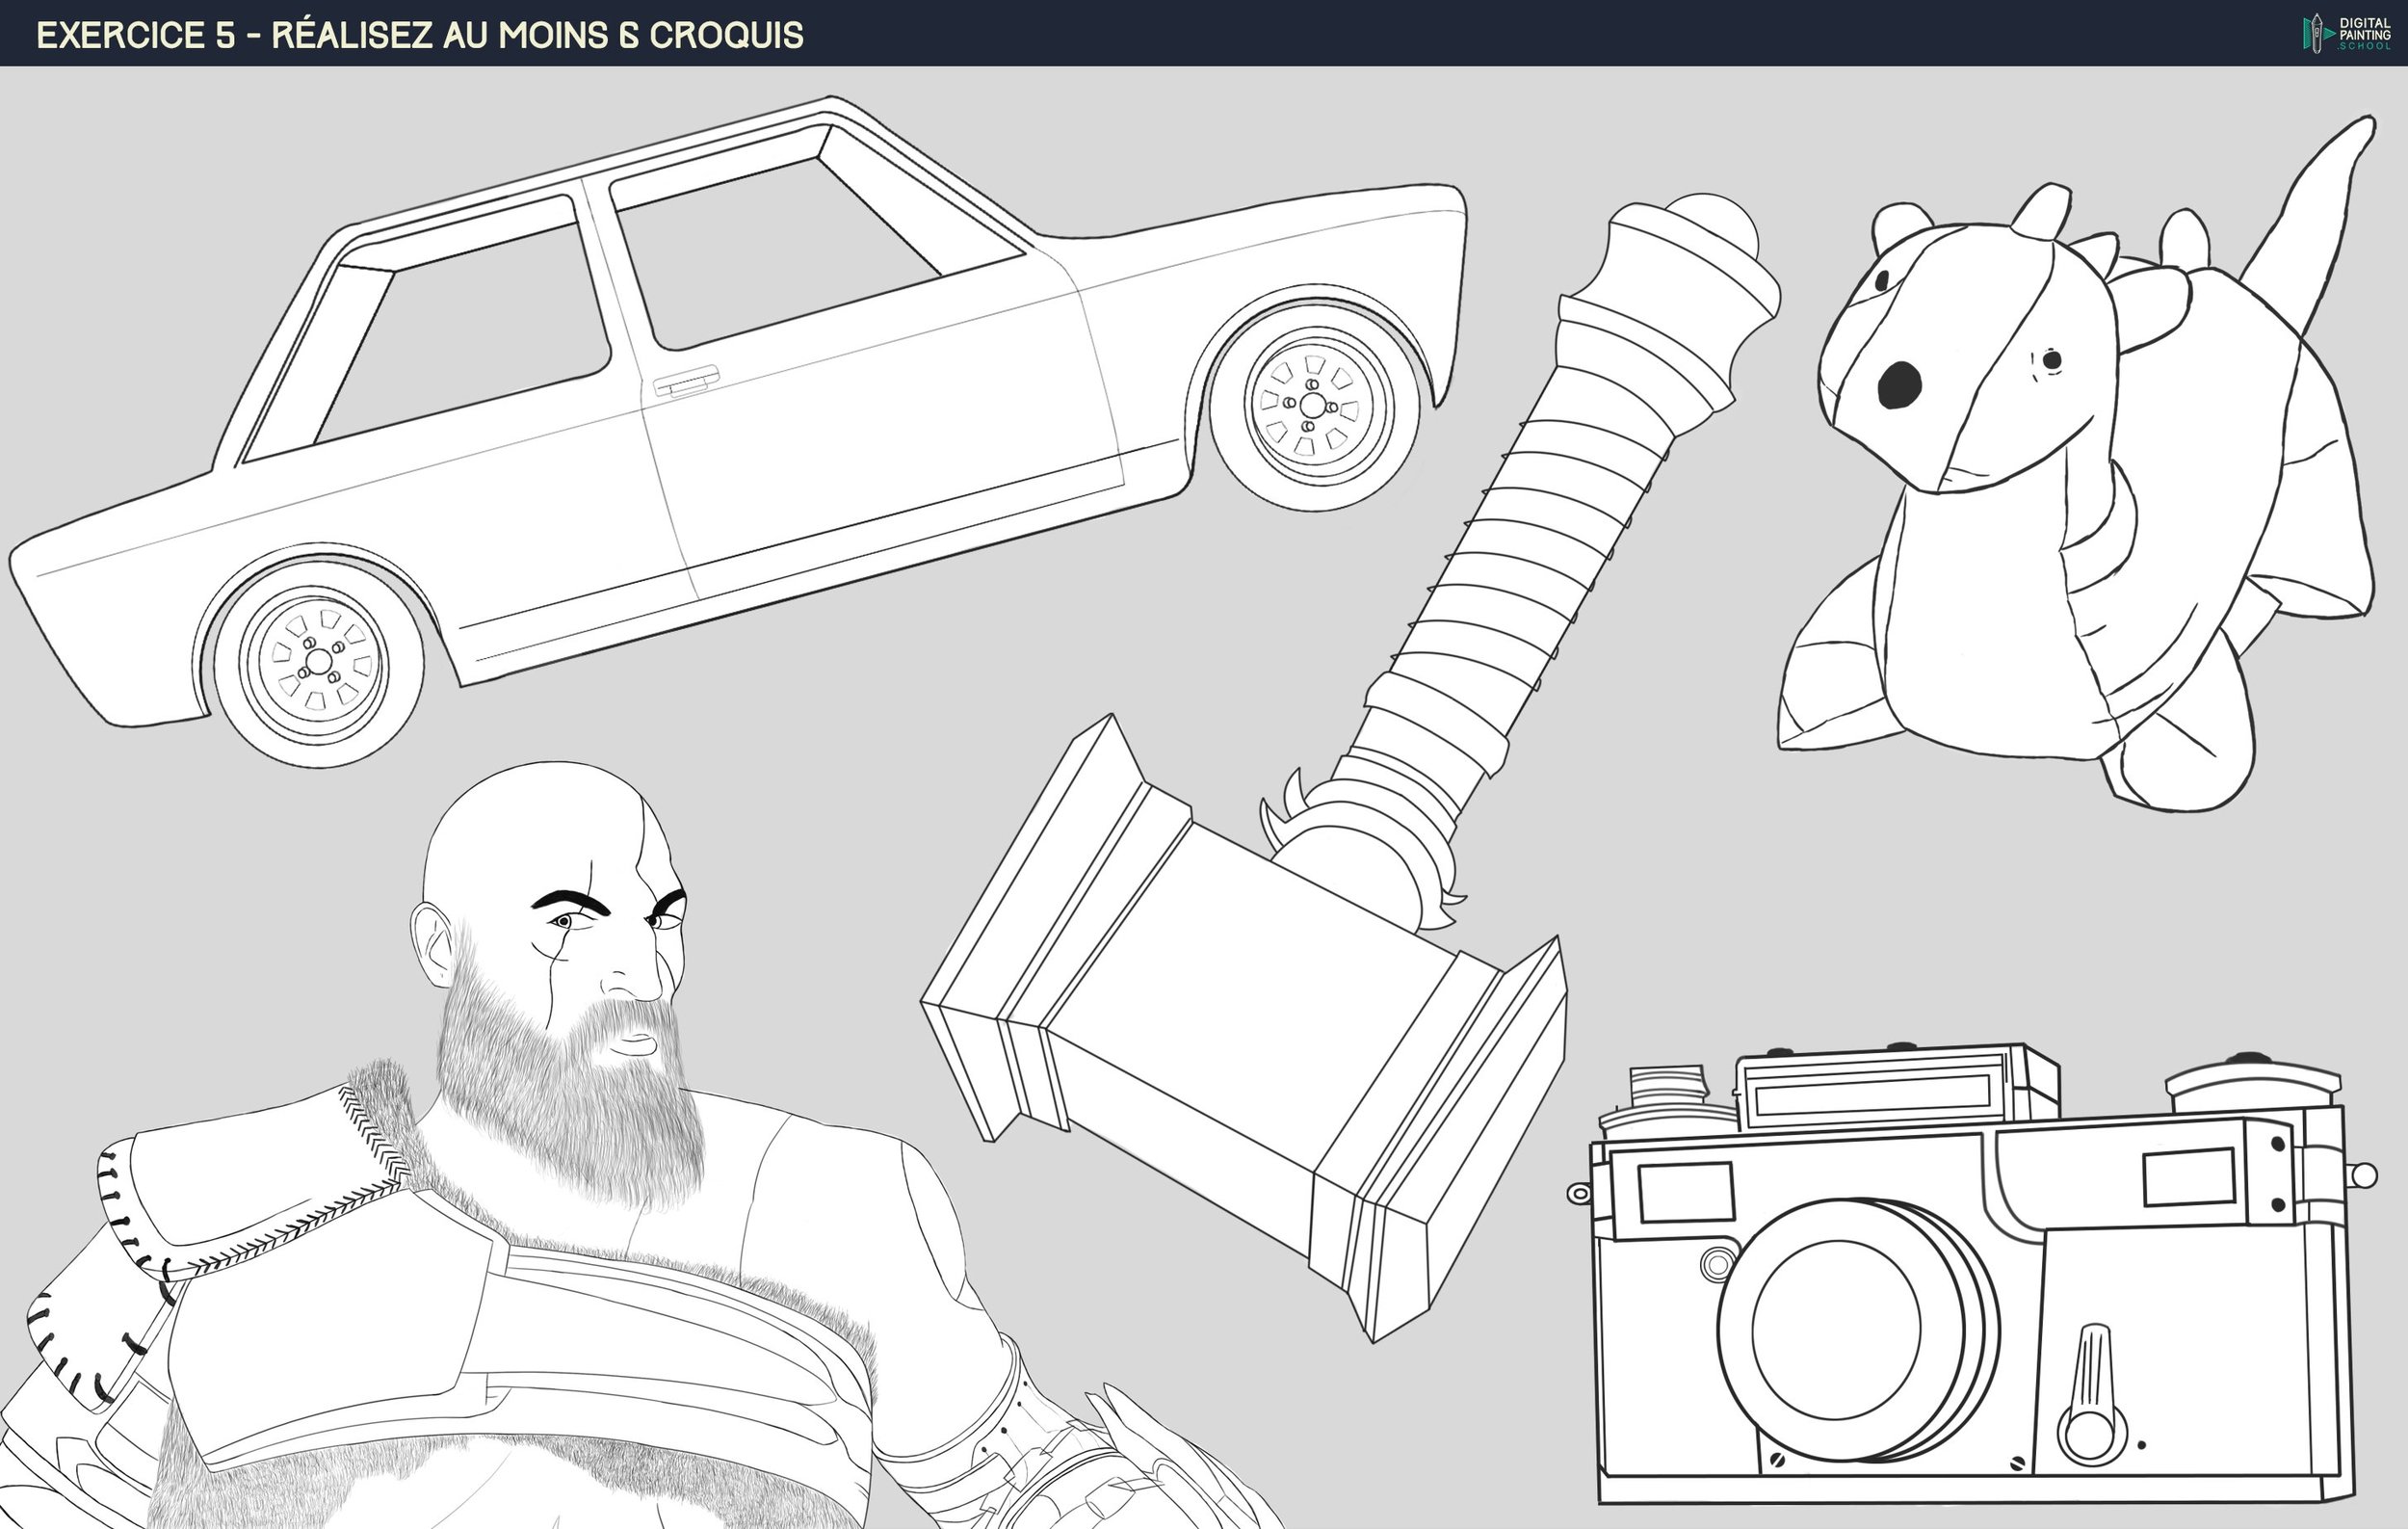Select the car sketch's front wheel hub
This screenshot has width=2408, height=1529.
click(318, 661)
